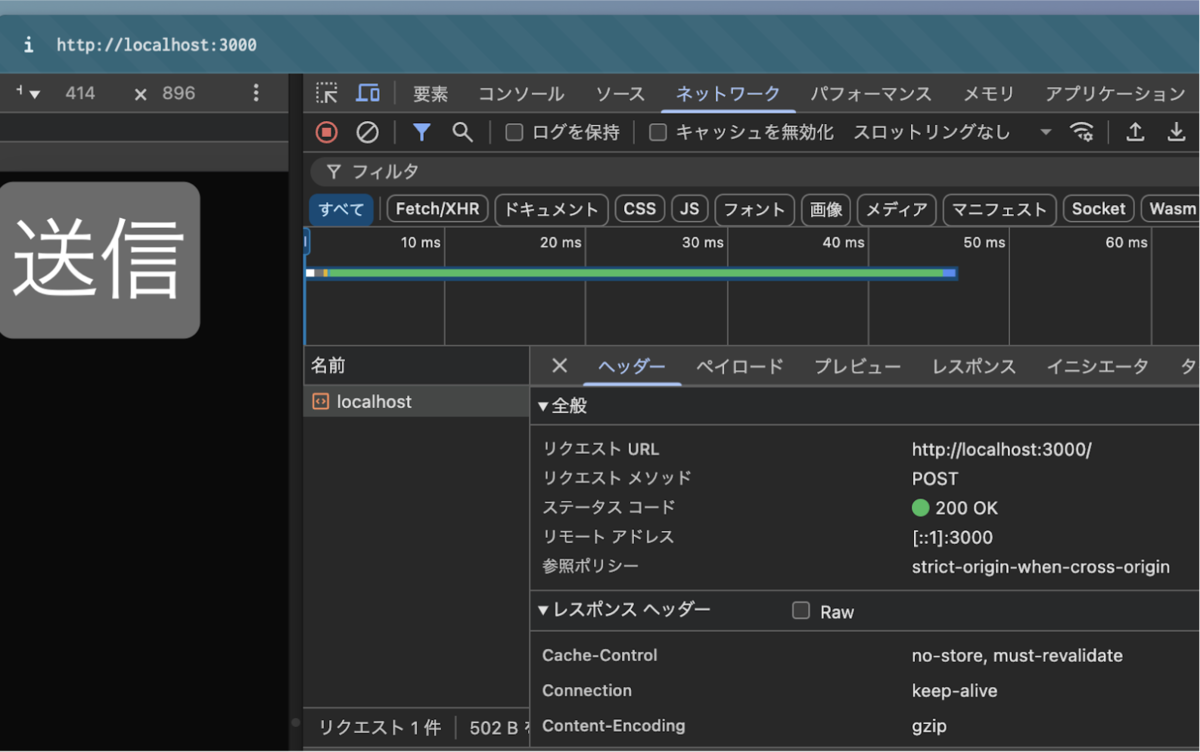Select the すべて filter chip
Screen dimensions: 1200x752
341,209
